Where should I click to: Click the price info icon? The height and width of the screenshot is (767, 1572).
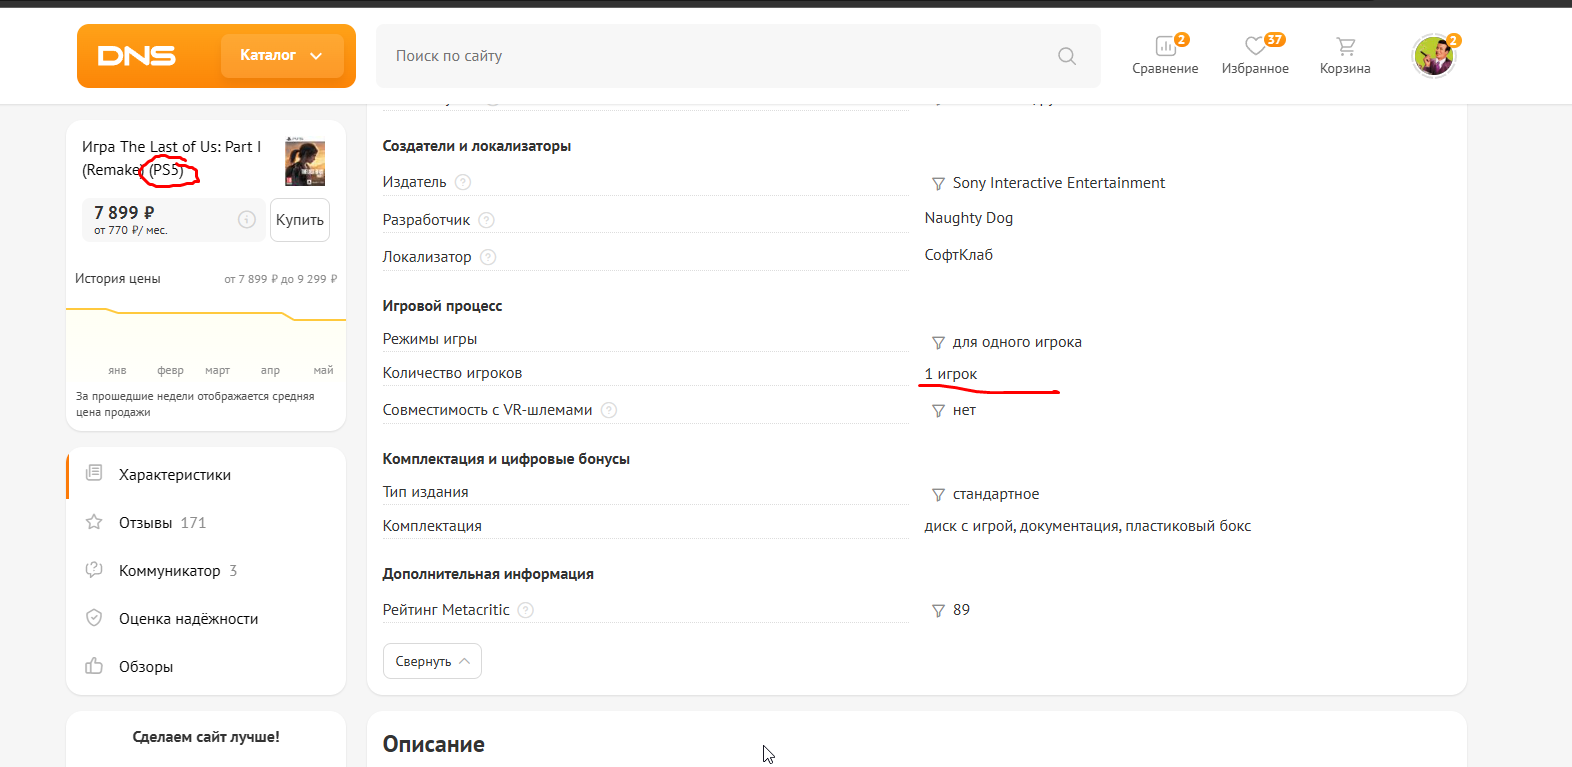pyautogui.click(x=247, y=220)
